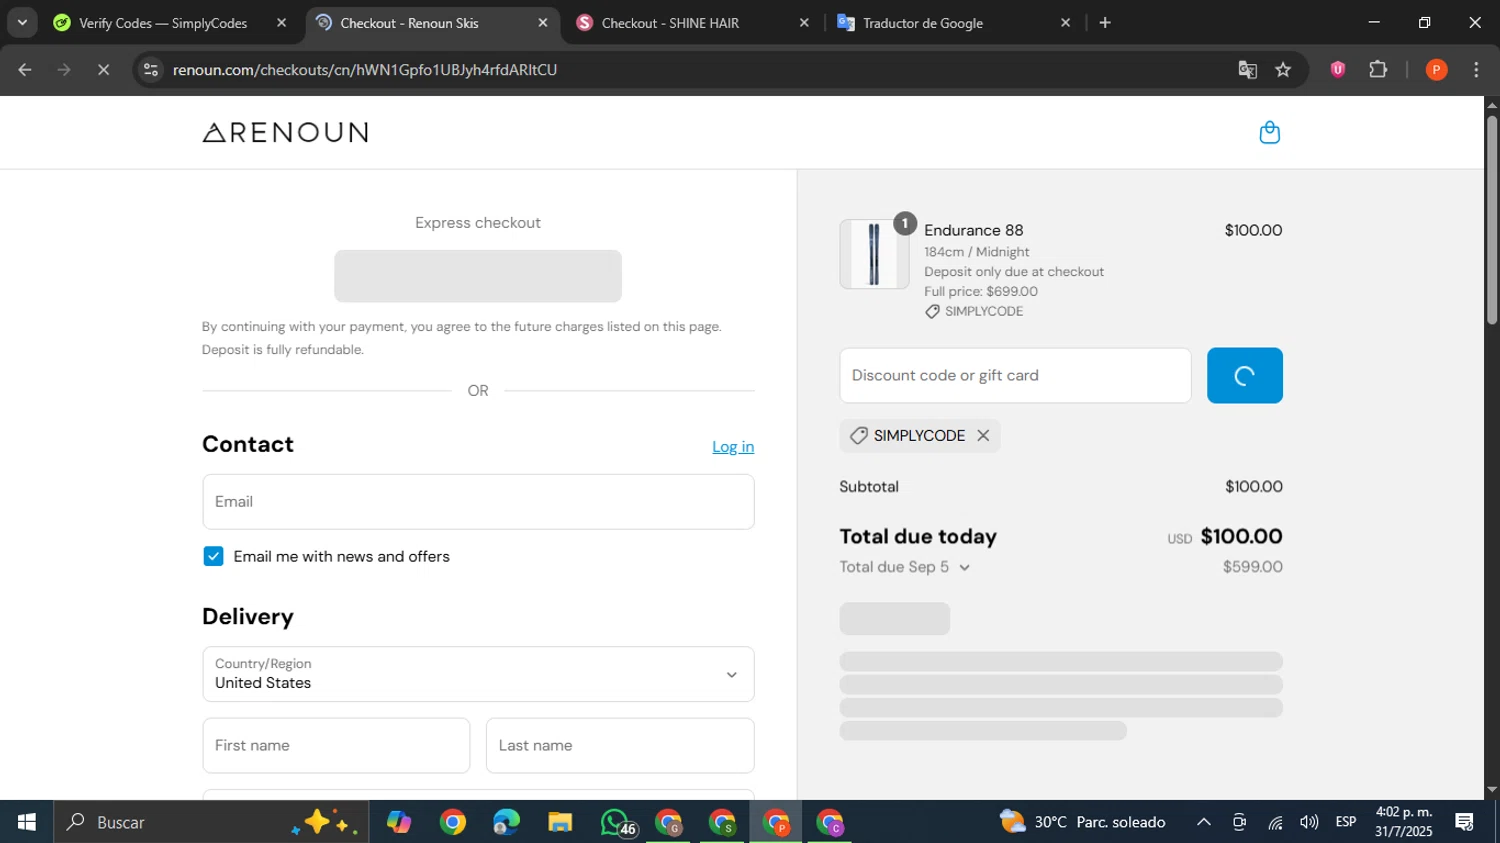Click the page vertical scrollbar
Image resolution: width=1500 pixels, height=843 pixels.
pyautogui.click(x=1492, y=220)
